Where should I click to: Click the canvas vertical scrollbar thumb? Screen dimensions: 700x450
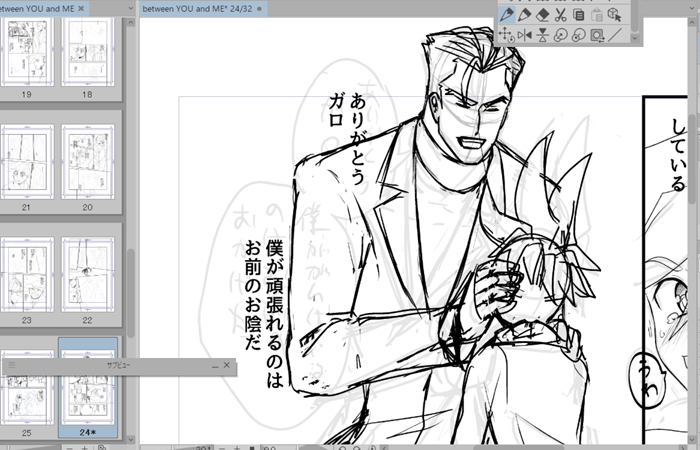[x=693, y=158]
